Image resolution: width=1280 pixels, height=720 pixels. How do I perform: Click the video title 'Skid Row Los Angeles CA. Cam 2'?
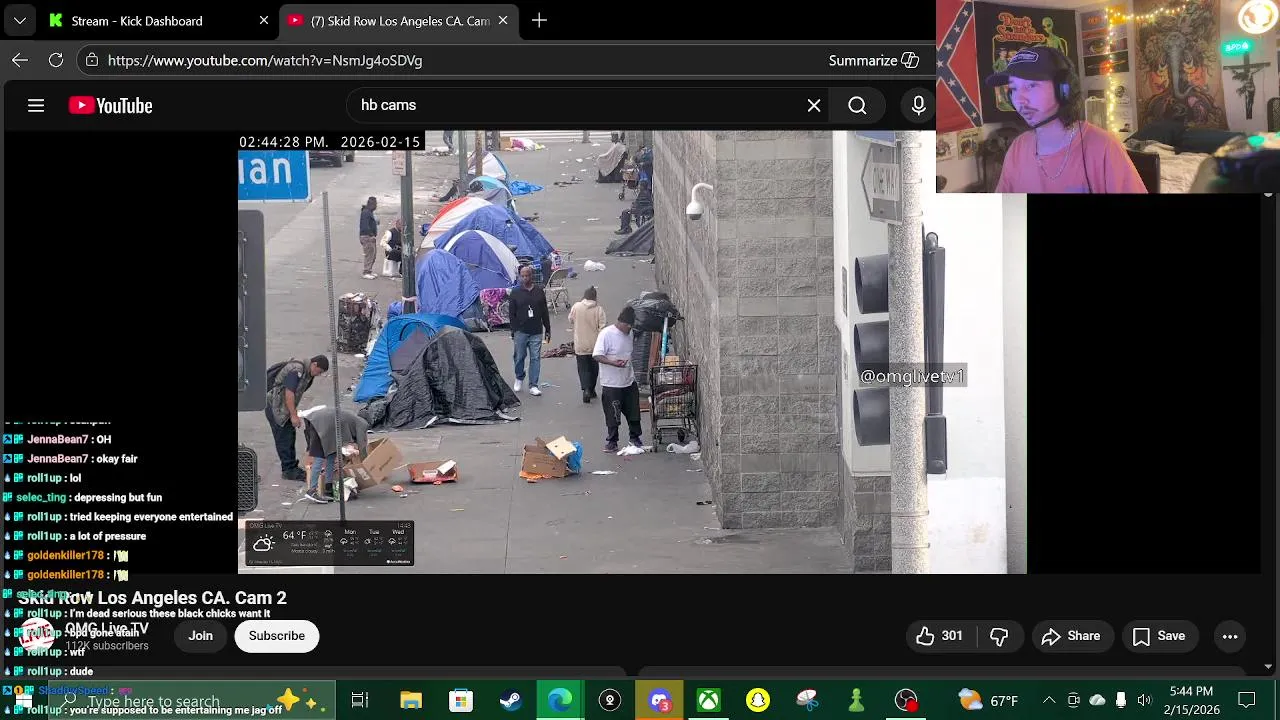coord(153,597)
